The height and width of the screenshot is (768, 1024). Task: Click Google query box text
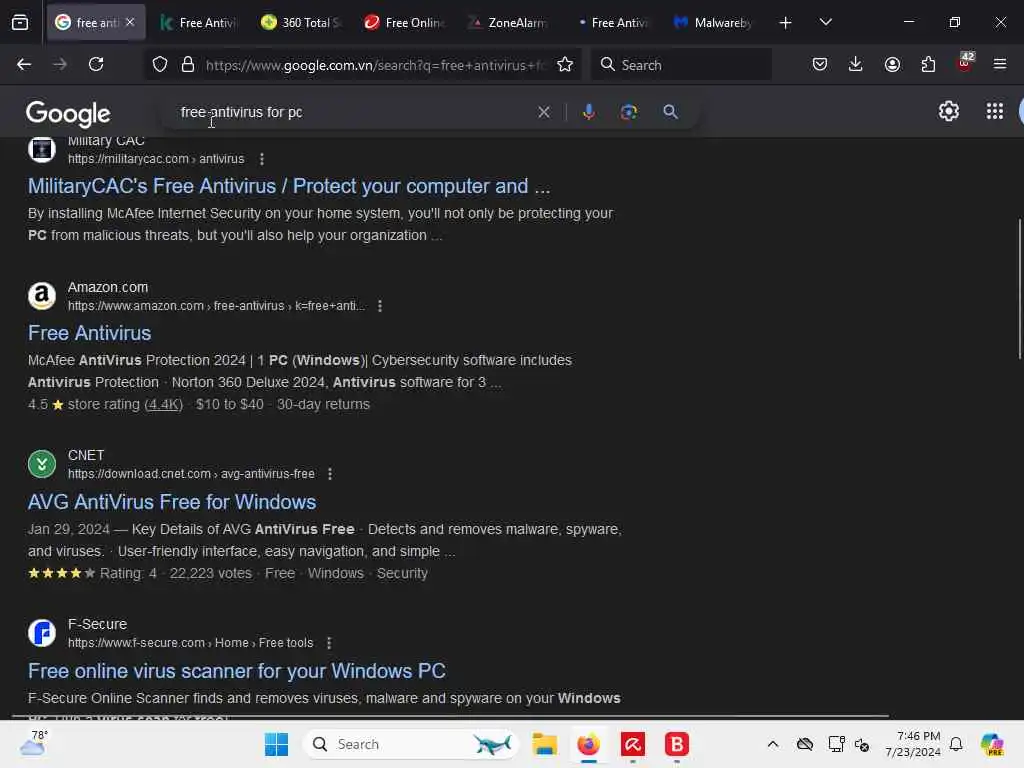(241, 112)
